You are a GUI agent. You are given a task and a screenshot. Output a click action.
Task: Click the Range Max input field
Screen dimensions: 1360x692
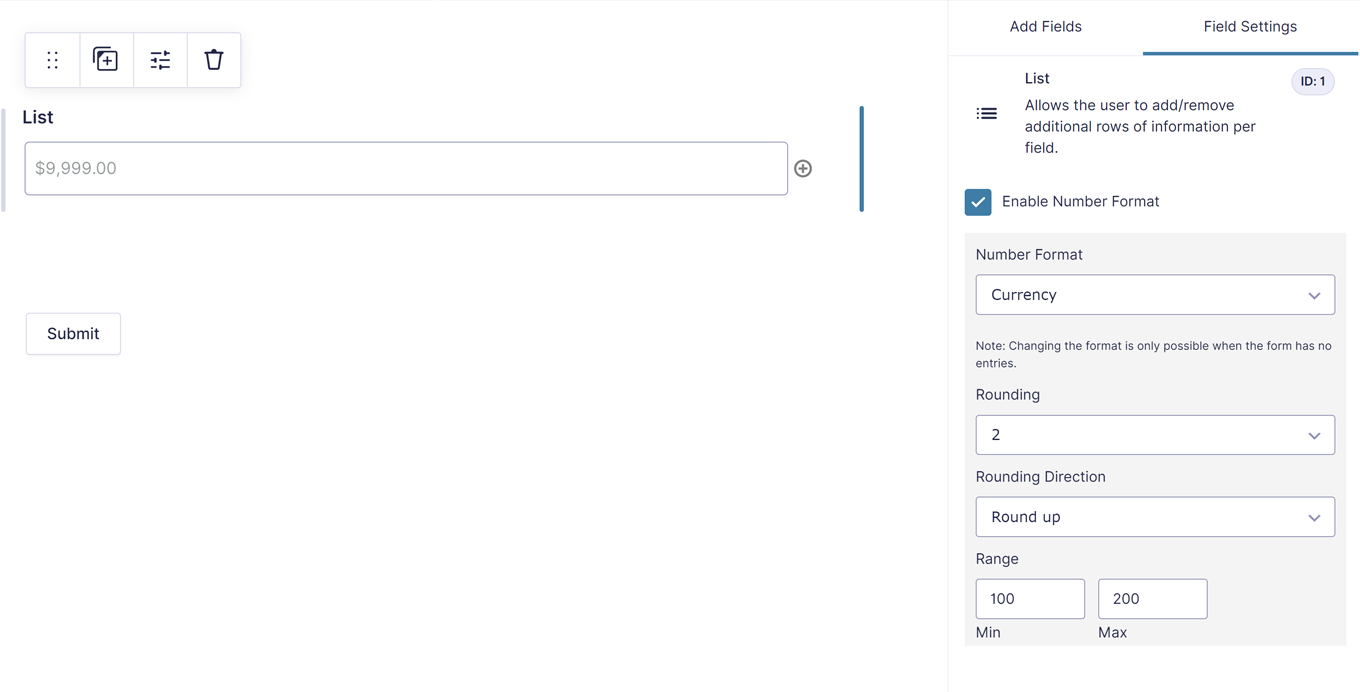coord(1152,599)
